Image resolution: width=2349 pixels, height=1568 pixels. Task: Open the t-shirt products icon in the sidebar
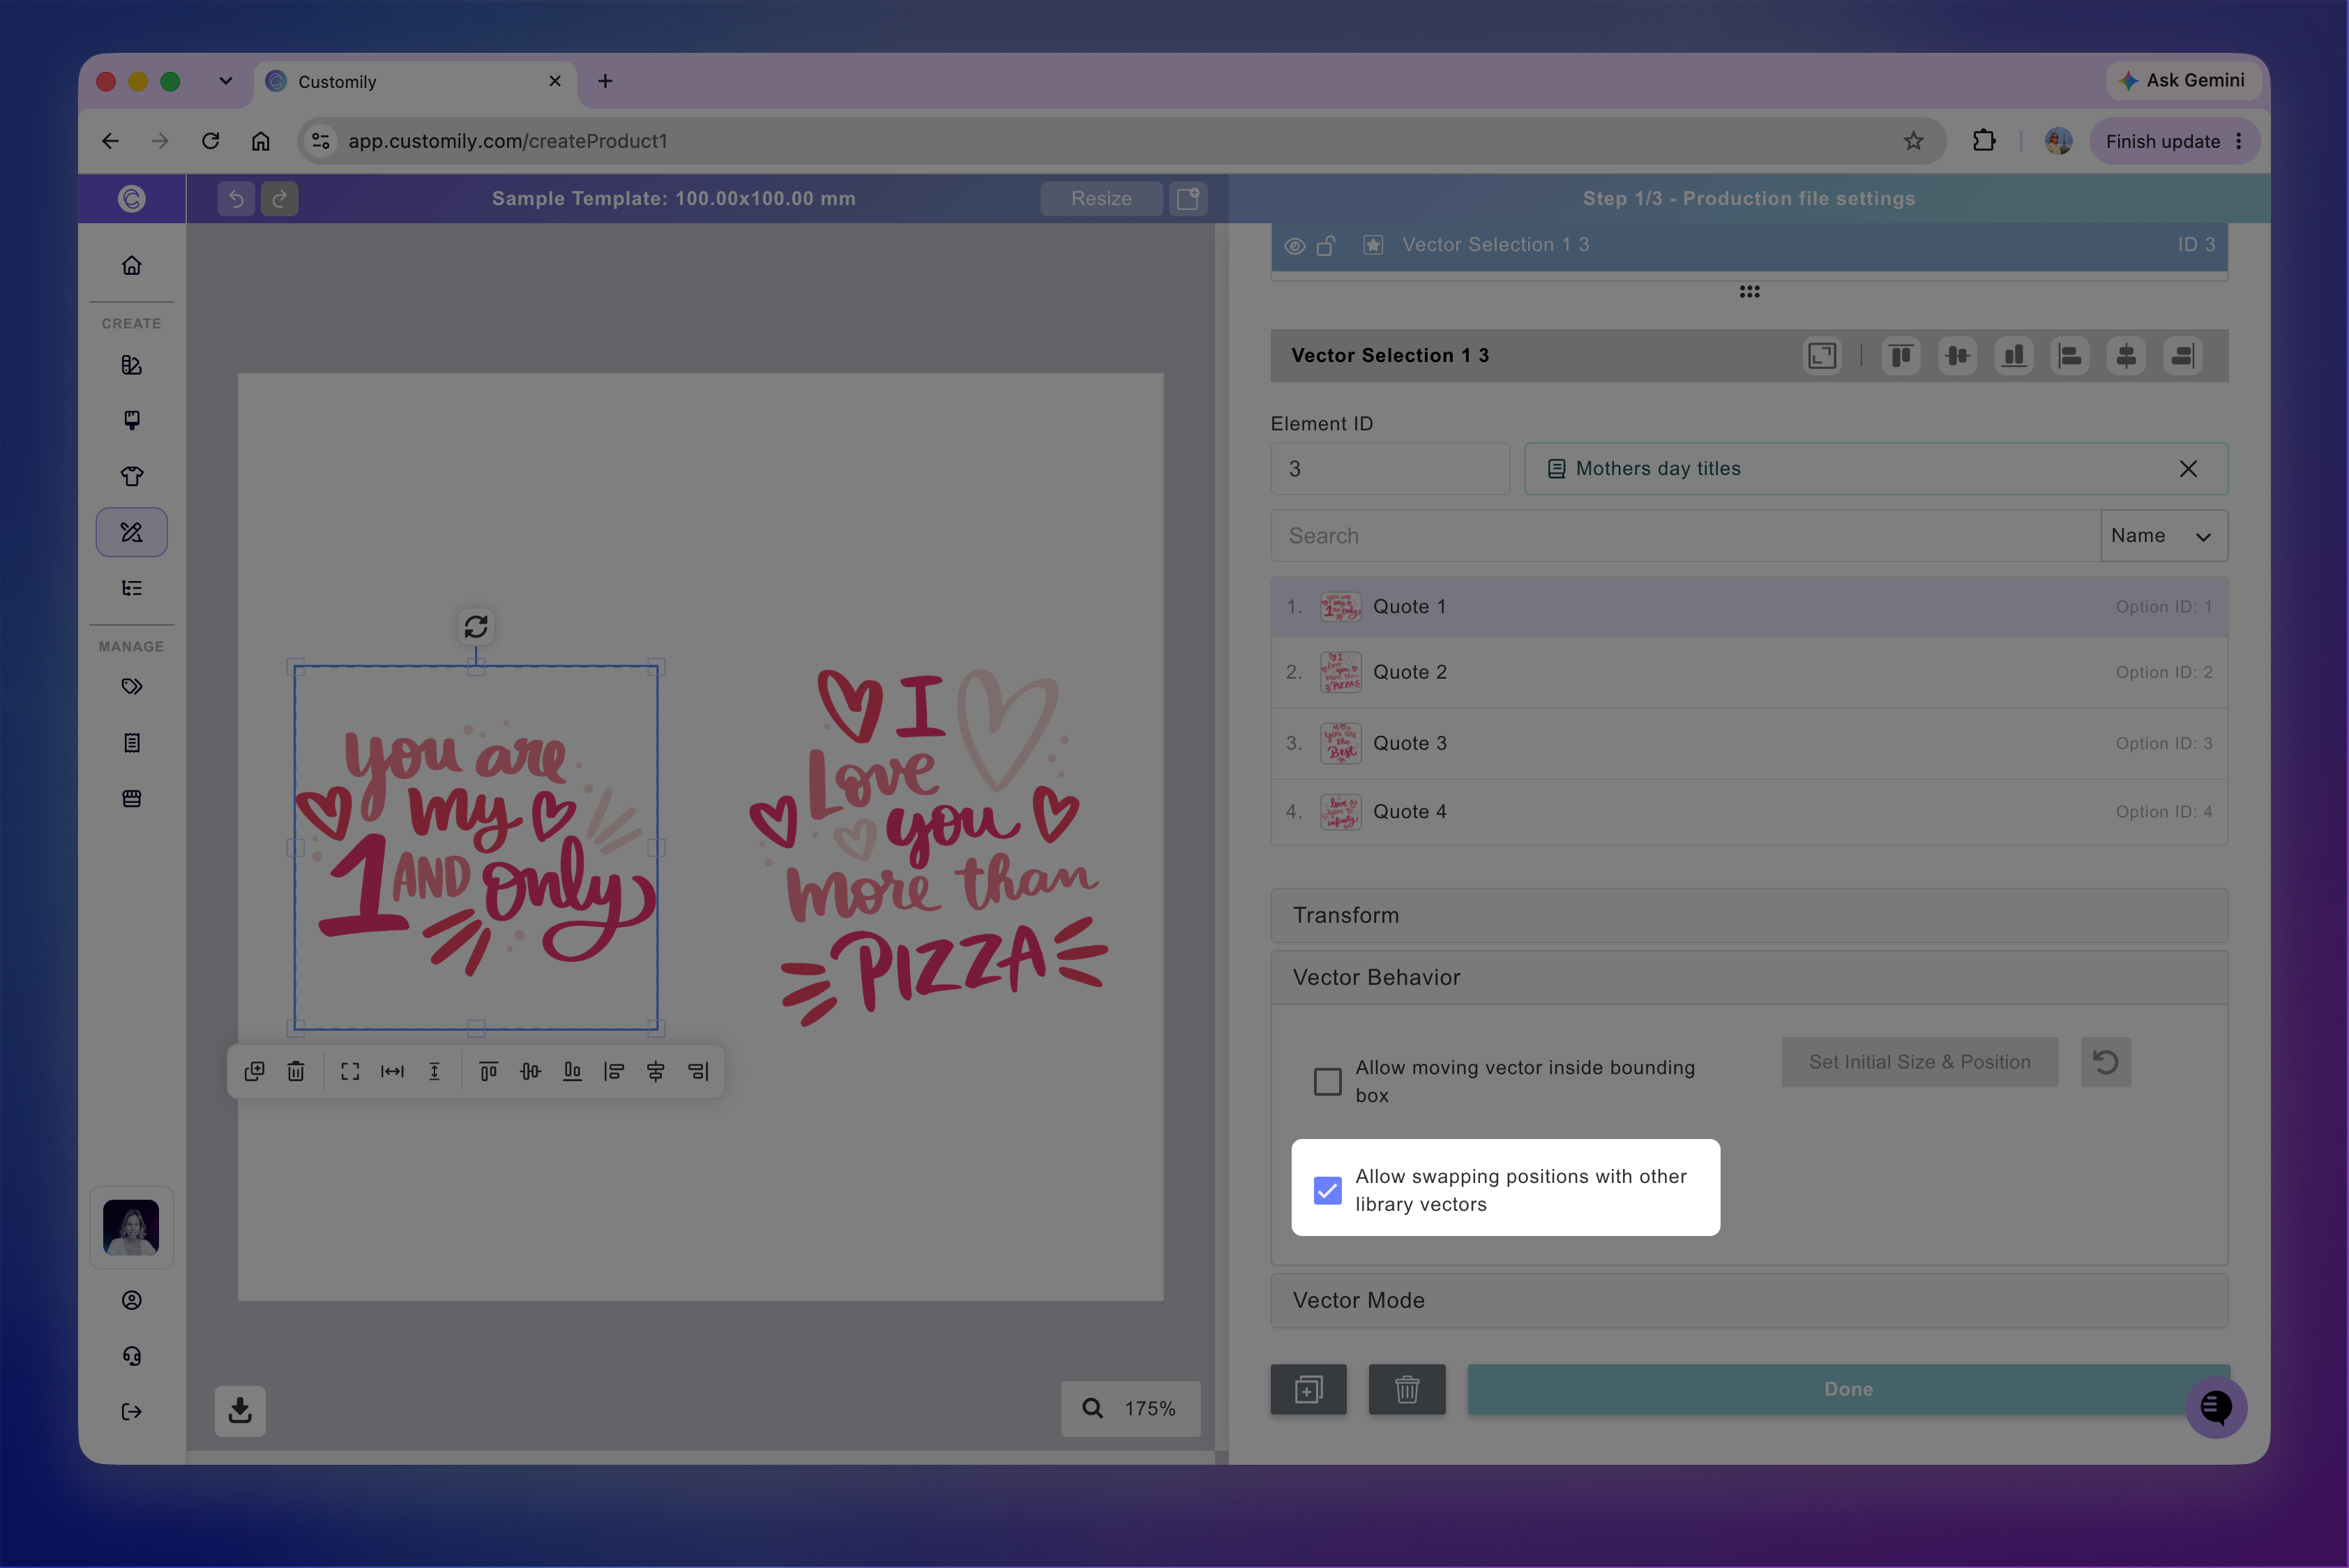click(x=132, y=476)
